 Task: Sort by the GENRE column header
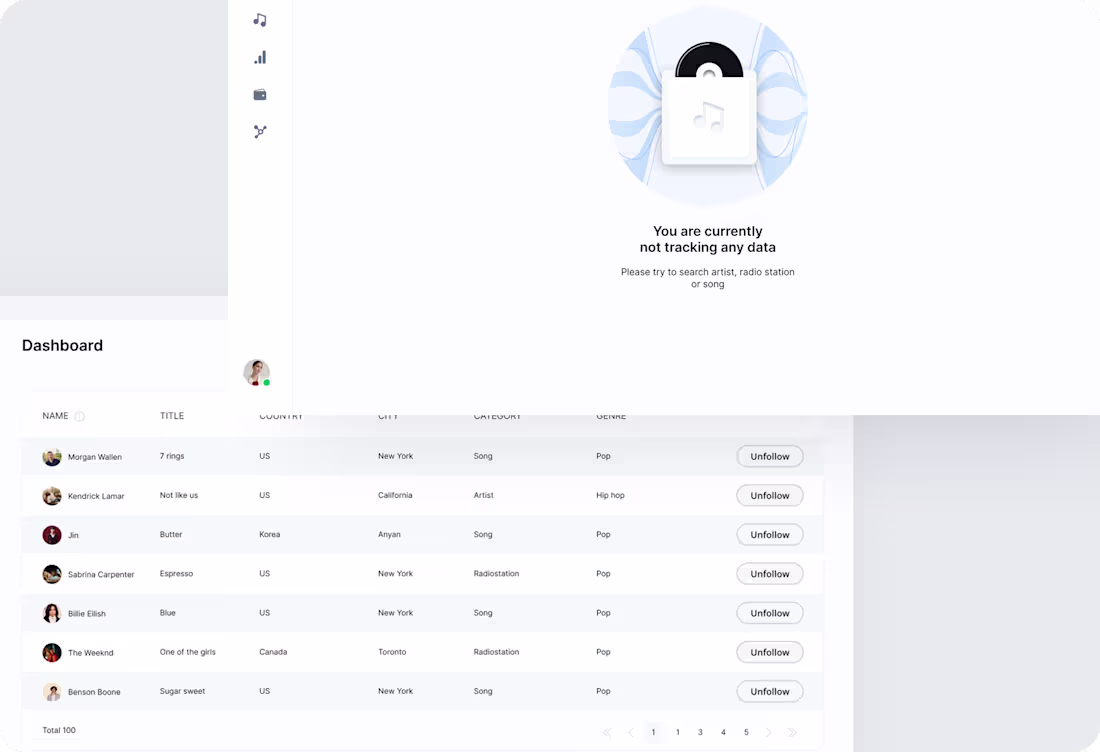pos(611,416)
